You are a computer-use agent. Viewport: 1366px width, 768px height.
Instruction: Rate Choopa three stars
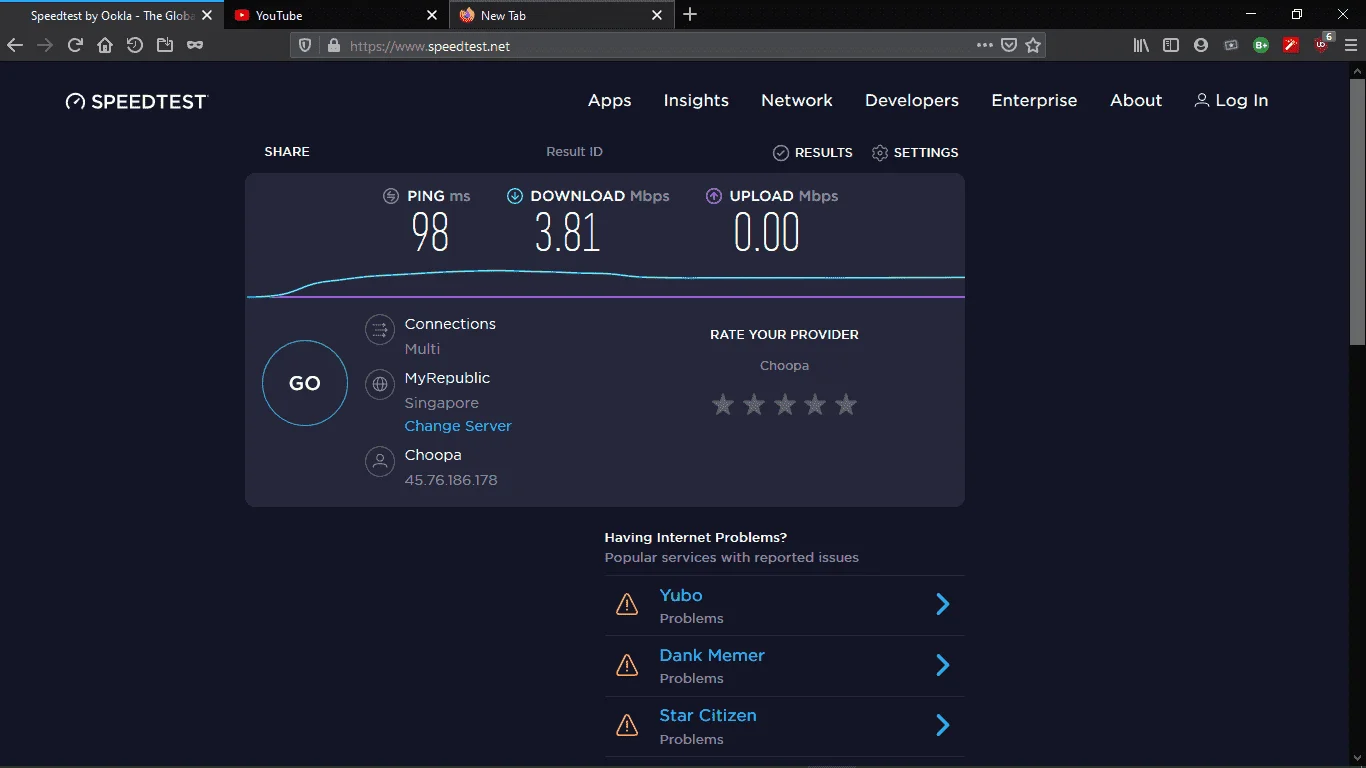coord(785,404)
